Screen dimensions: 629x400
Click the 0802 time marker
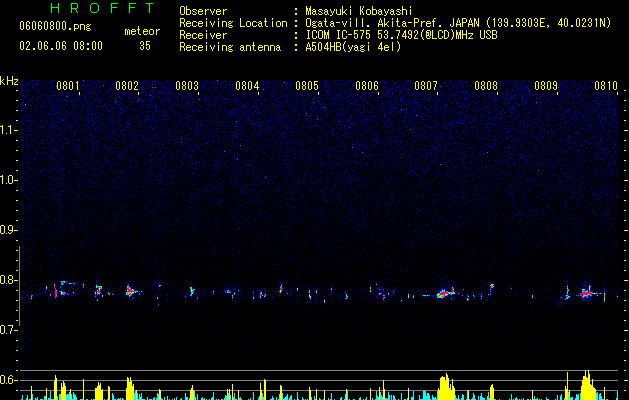tap(127, 86)
